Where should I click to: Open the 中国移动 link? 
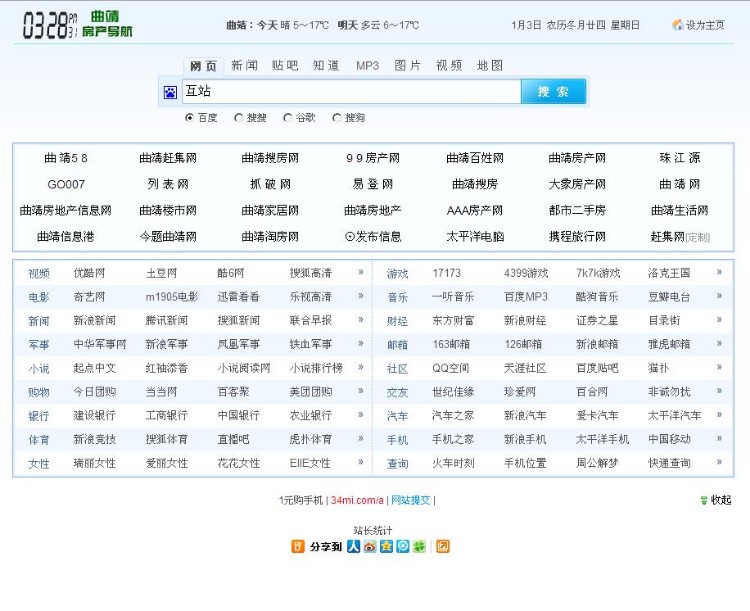(669, 439)
